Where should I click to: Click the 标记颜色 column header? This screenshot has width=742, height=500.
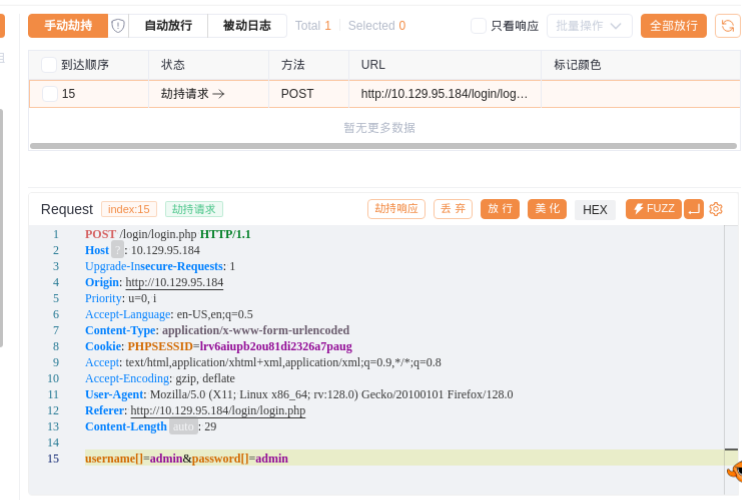(x=641, y=65)
